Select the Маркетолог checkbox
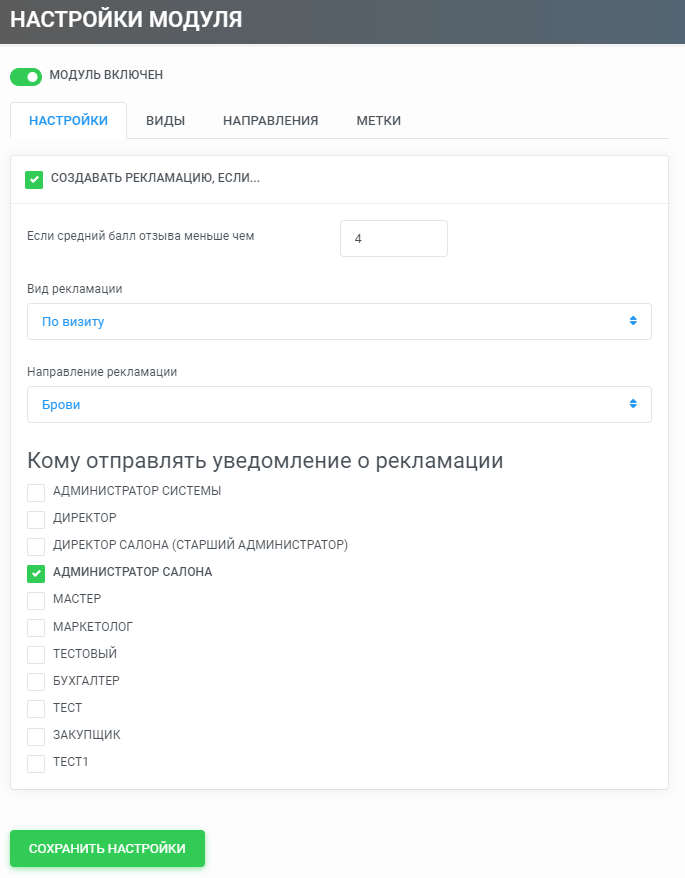Image resolution: width=685 pixels, height=878 pixels. pyautogui.click(x=36, y=628)
